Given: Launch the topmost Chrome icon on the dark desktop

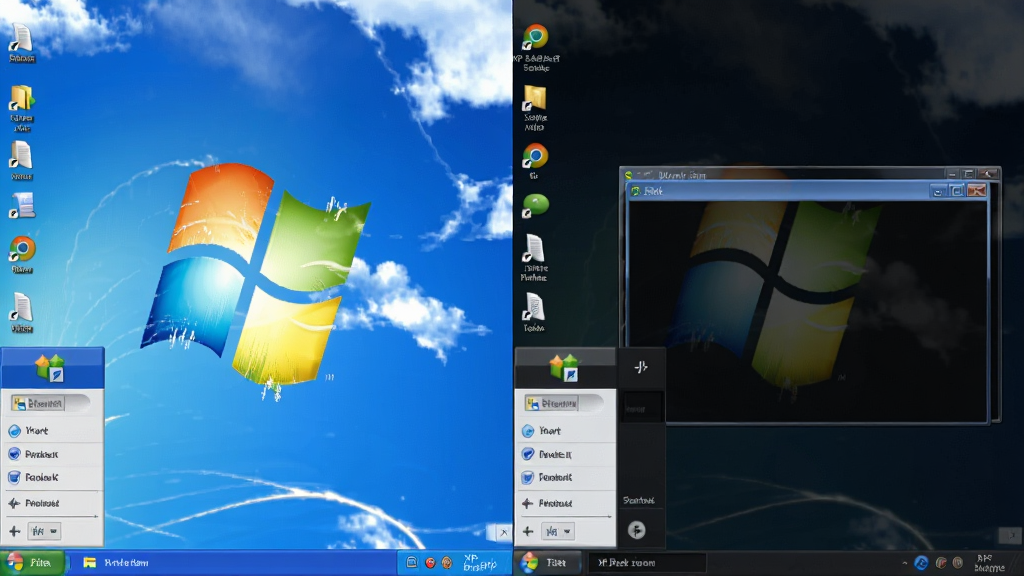Looking at the screenshot, I should (536, 38).
